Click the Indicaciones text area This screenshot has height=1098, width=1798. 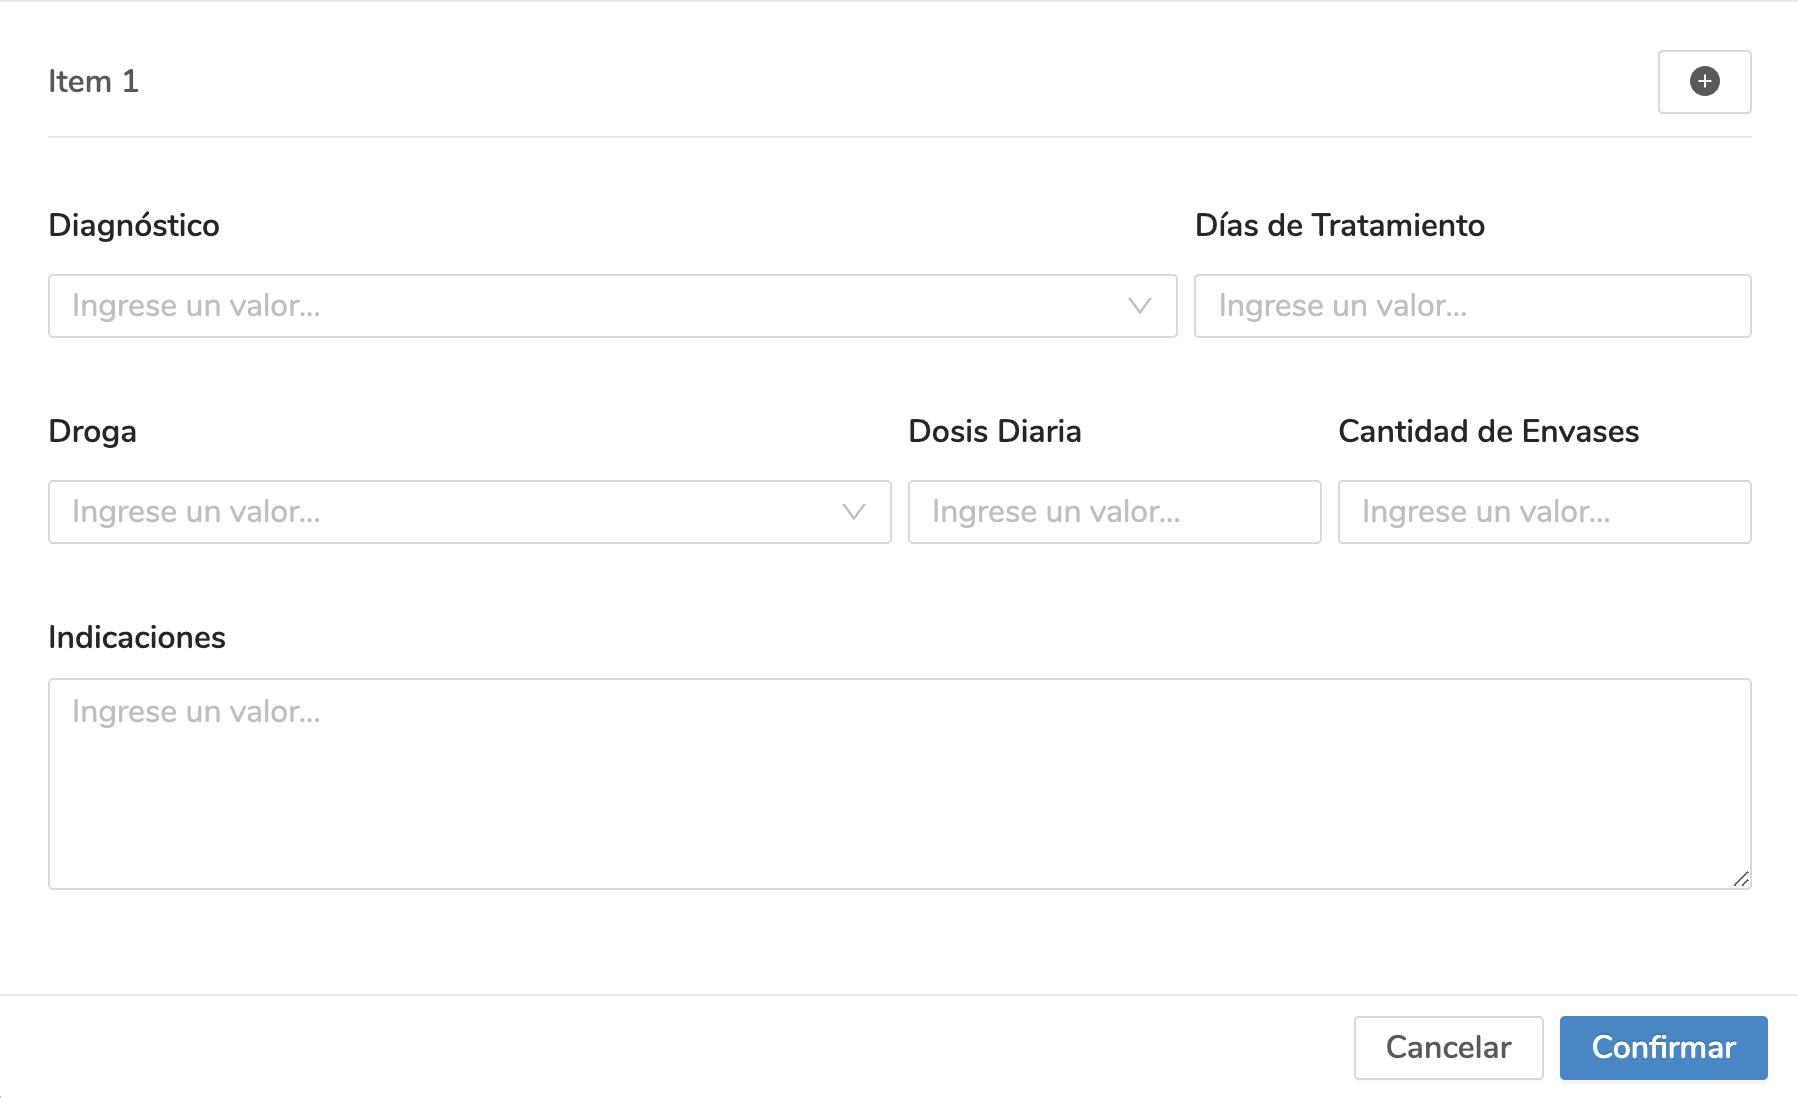pos(898,780)
